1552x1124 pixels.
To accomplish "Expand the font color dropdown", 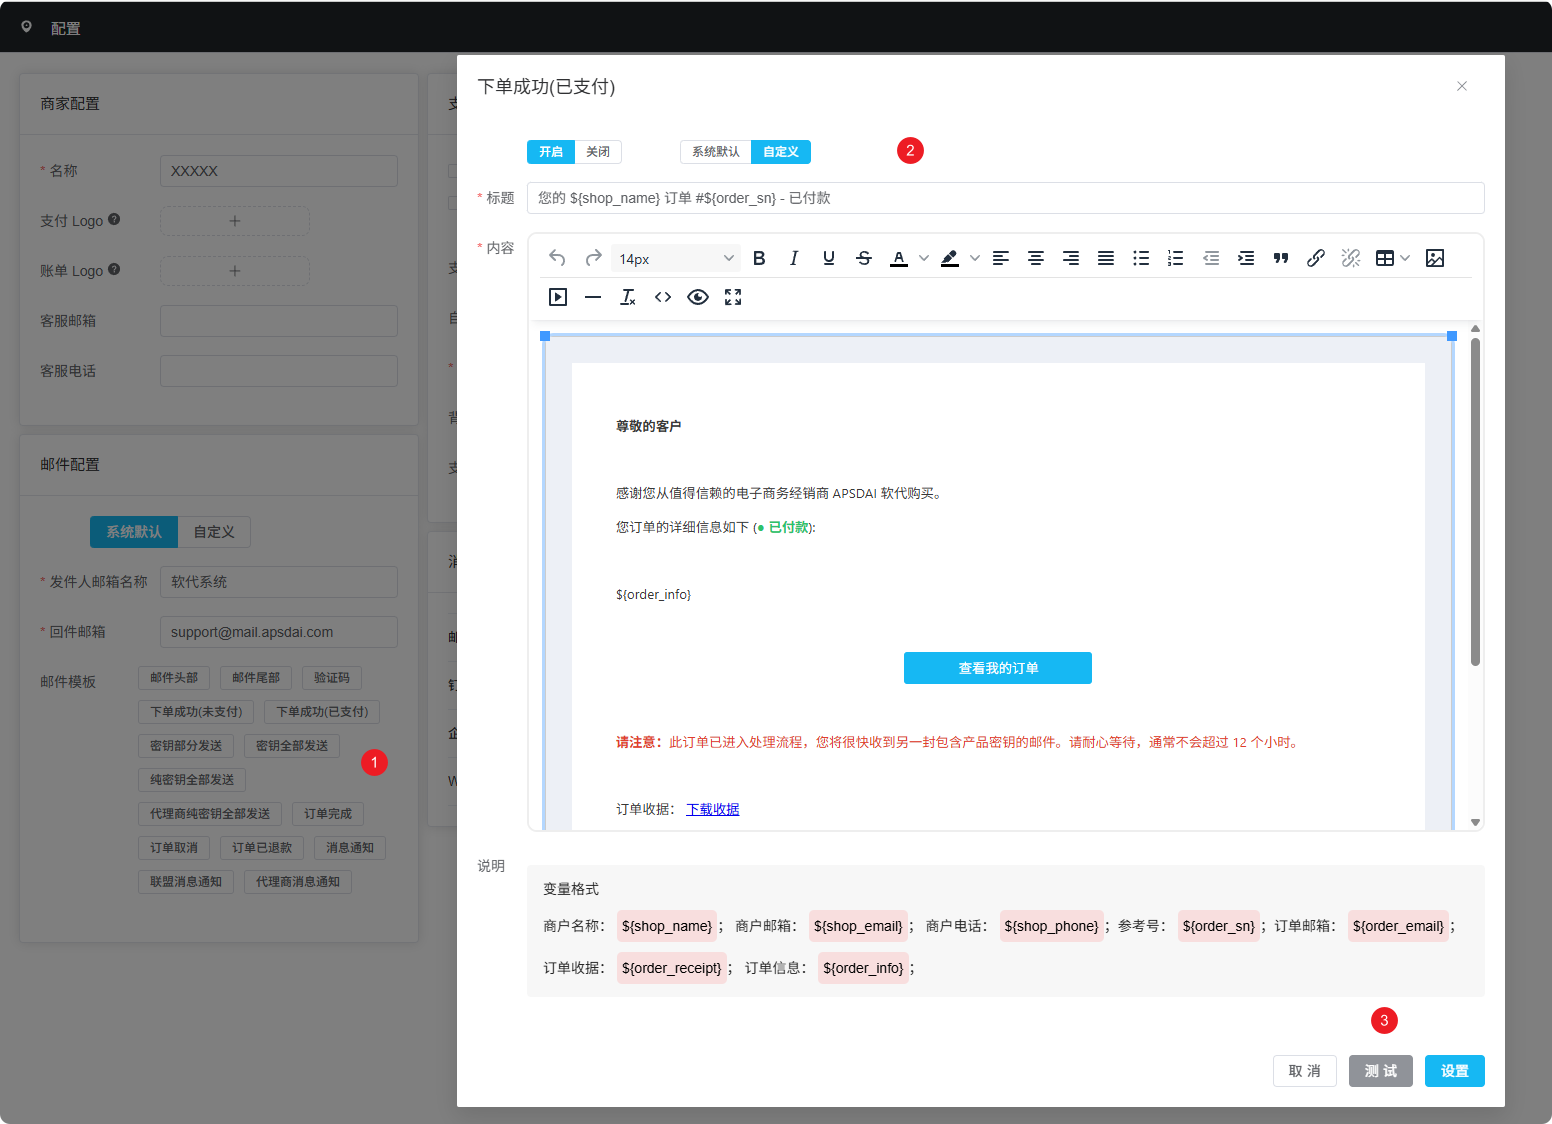I will 922,258.
